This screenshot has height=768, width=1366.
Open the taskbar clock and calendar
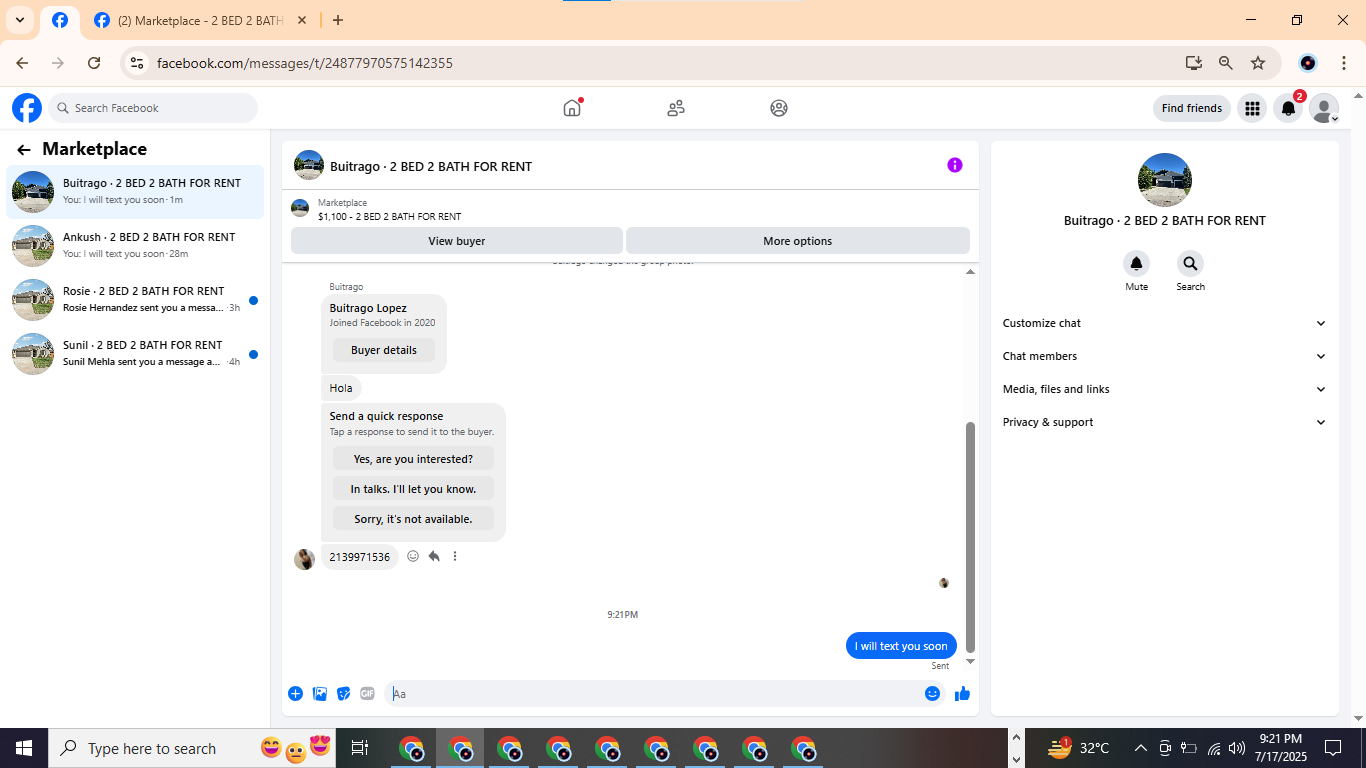(x=1280, y=748)
